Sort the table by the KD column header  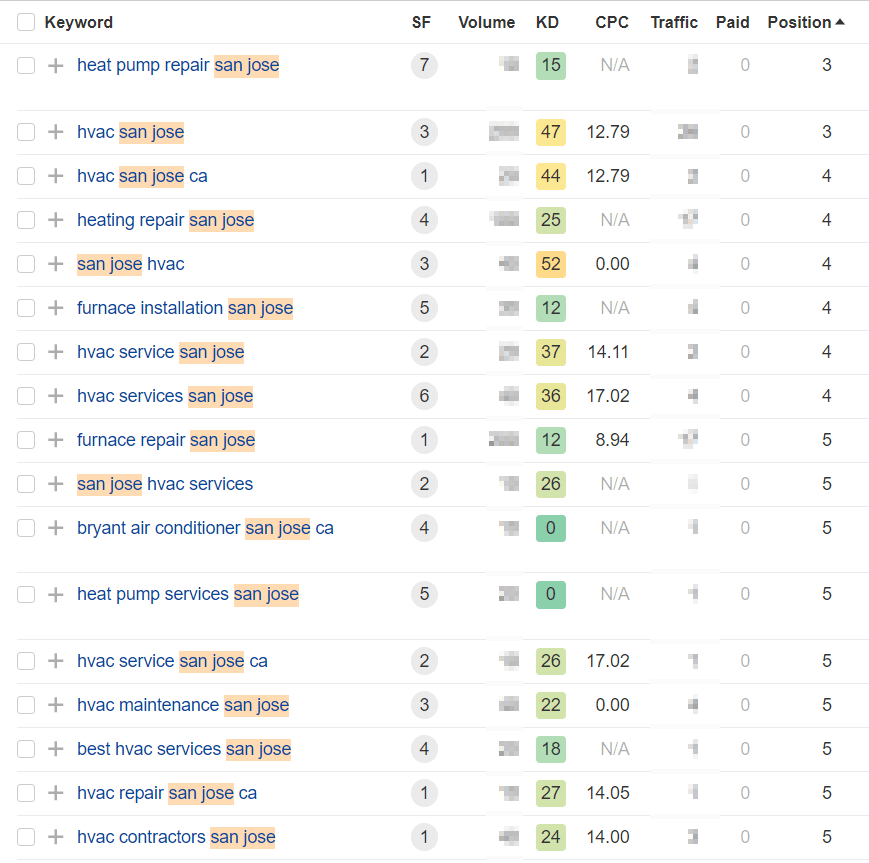coord(547,22)
